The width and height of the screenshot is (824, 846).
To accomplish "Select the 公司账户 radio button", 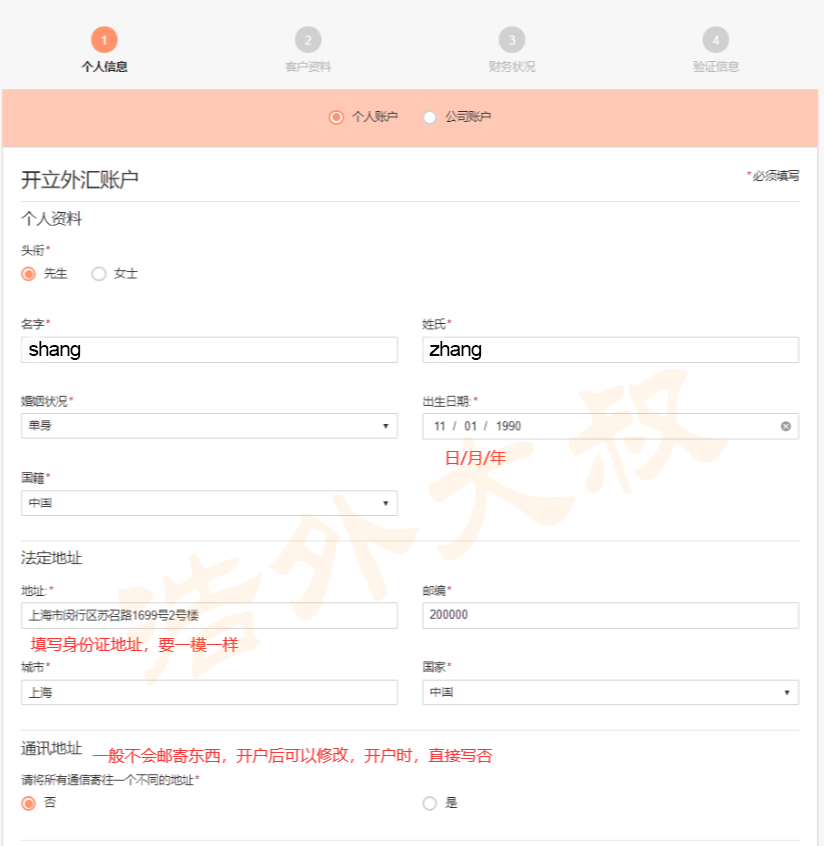I will point(430,117).
